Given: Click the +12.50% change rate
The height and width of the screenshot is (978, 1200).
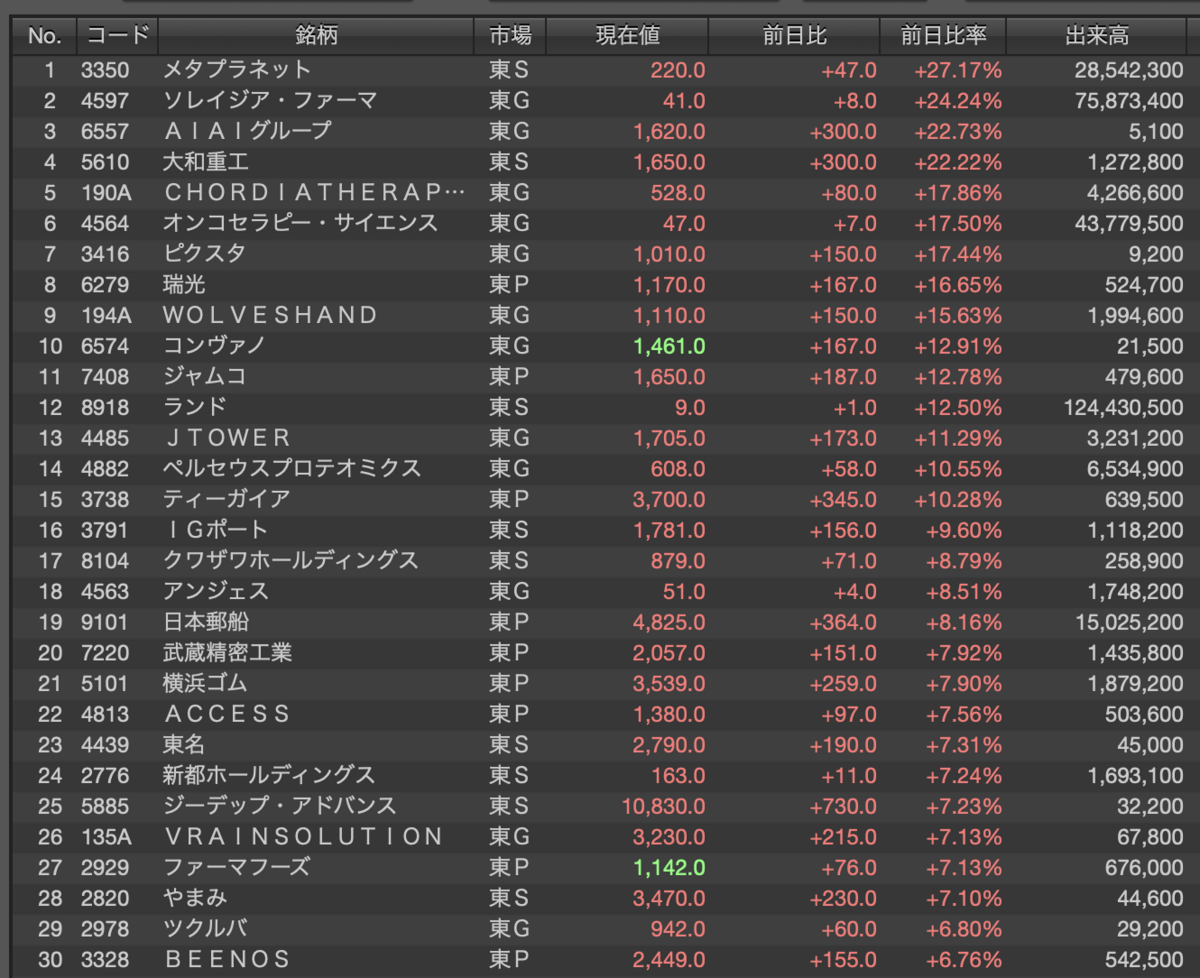Looking at the screenshot, I should [x=958, y=407].
